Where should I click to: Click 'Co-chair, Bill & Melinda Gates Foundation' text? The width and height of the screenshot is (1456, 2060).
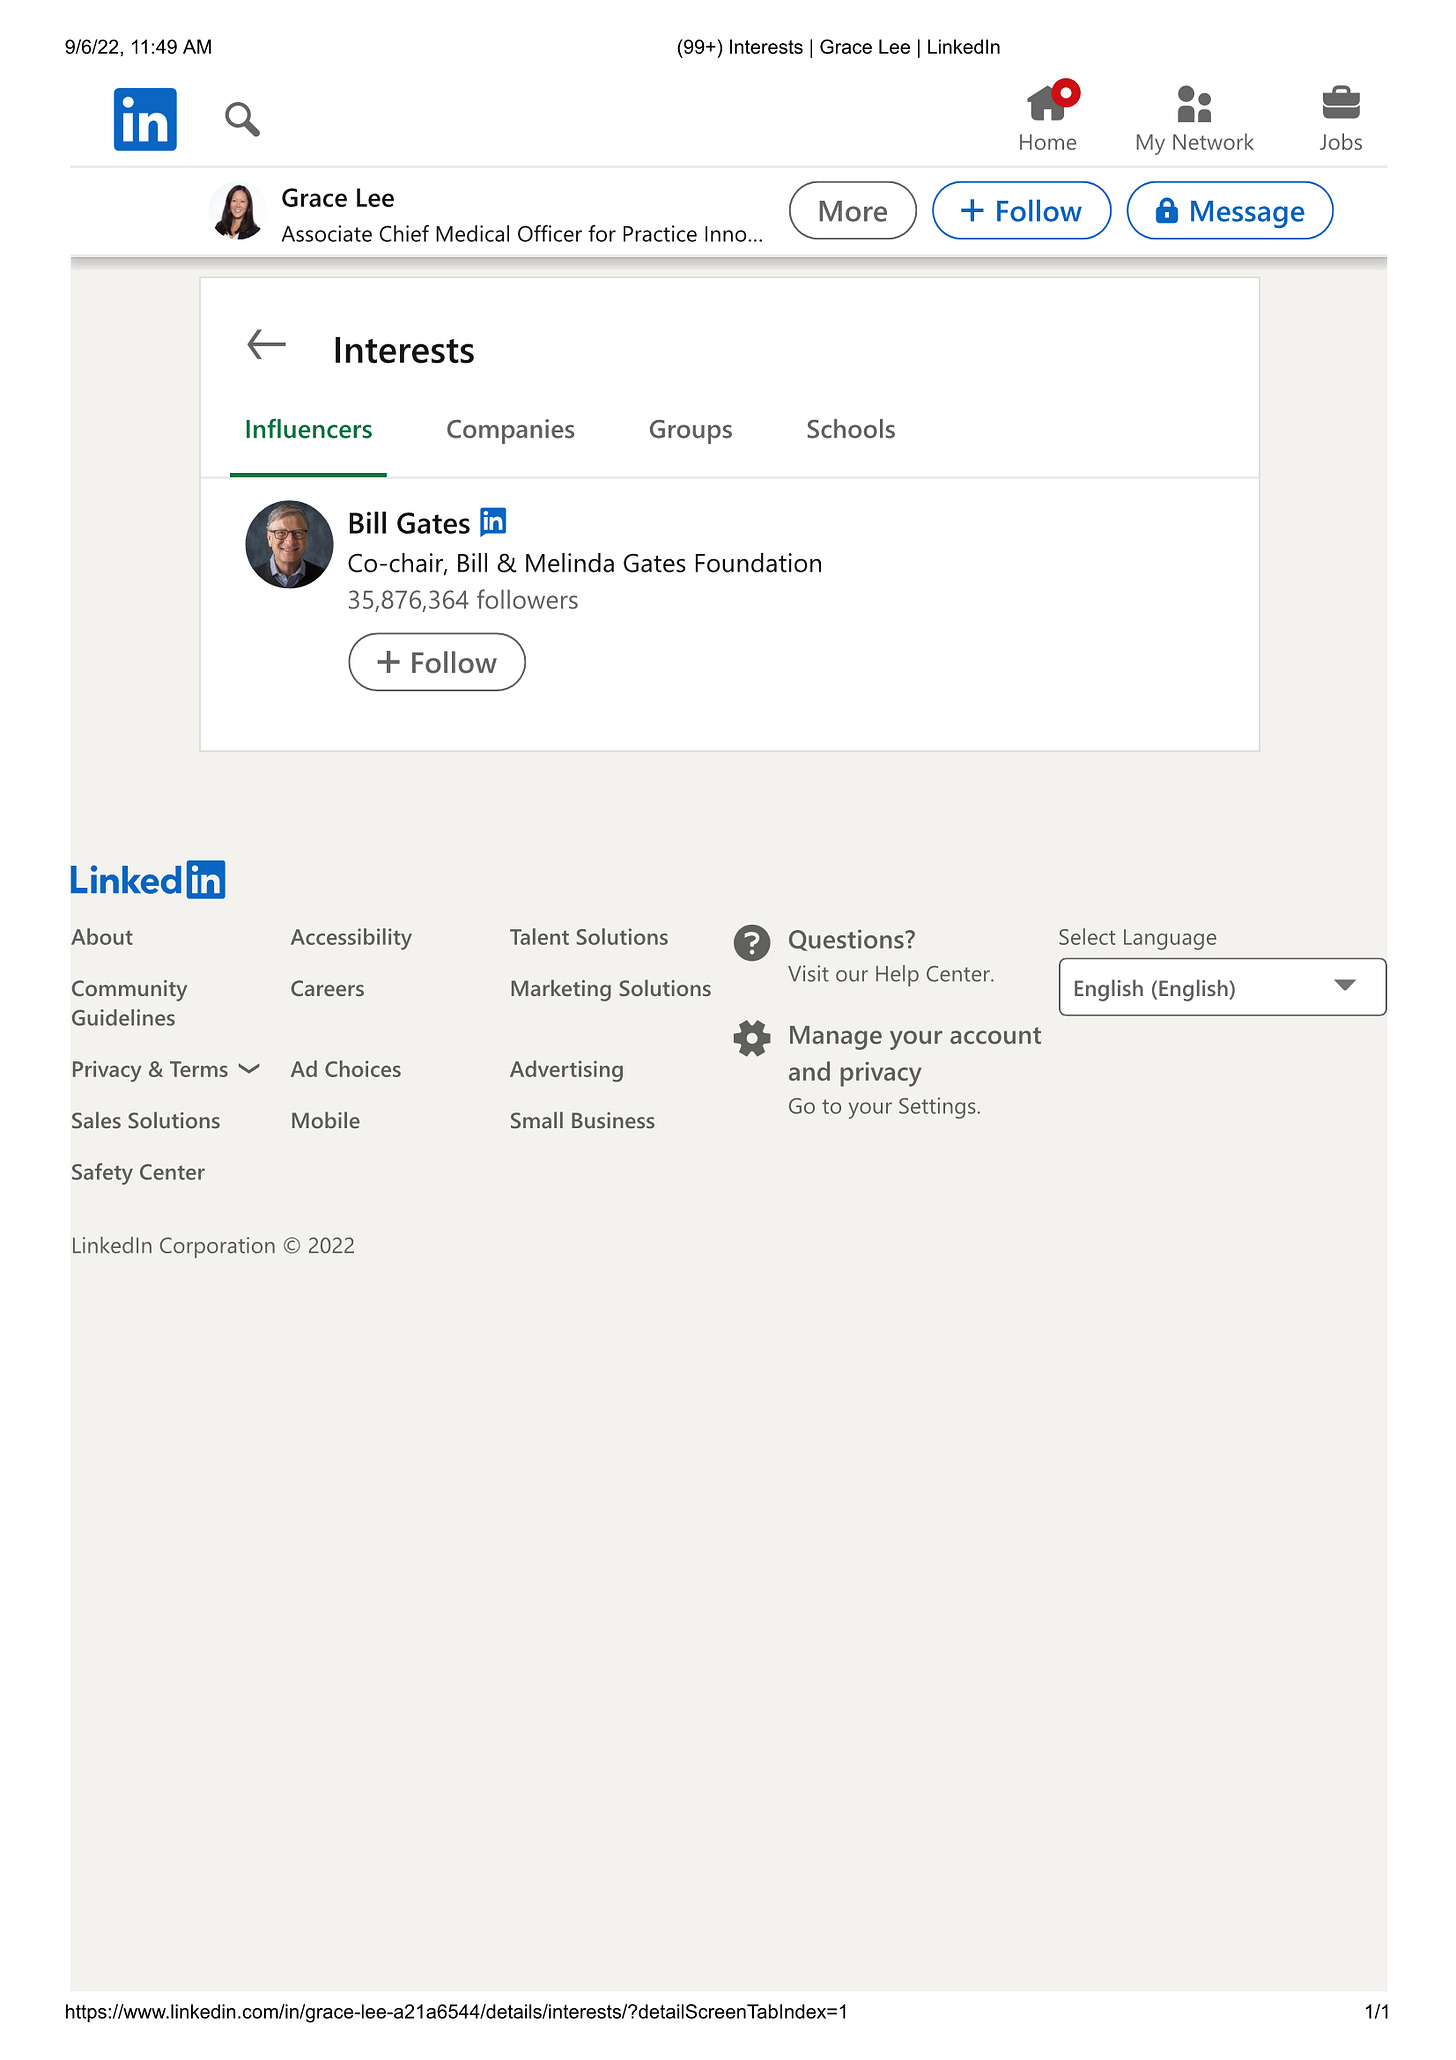(x=585, y=563)
